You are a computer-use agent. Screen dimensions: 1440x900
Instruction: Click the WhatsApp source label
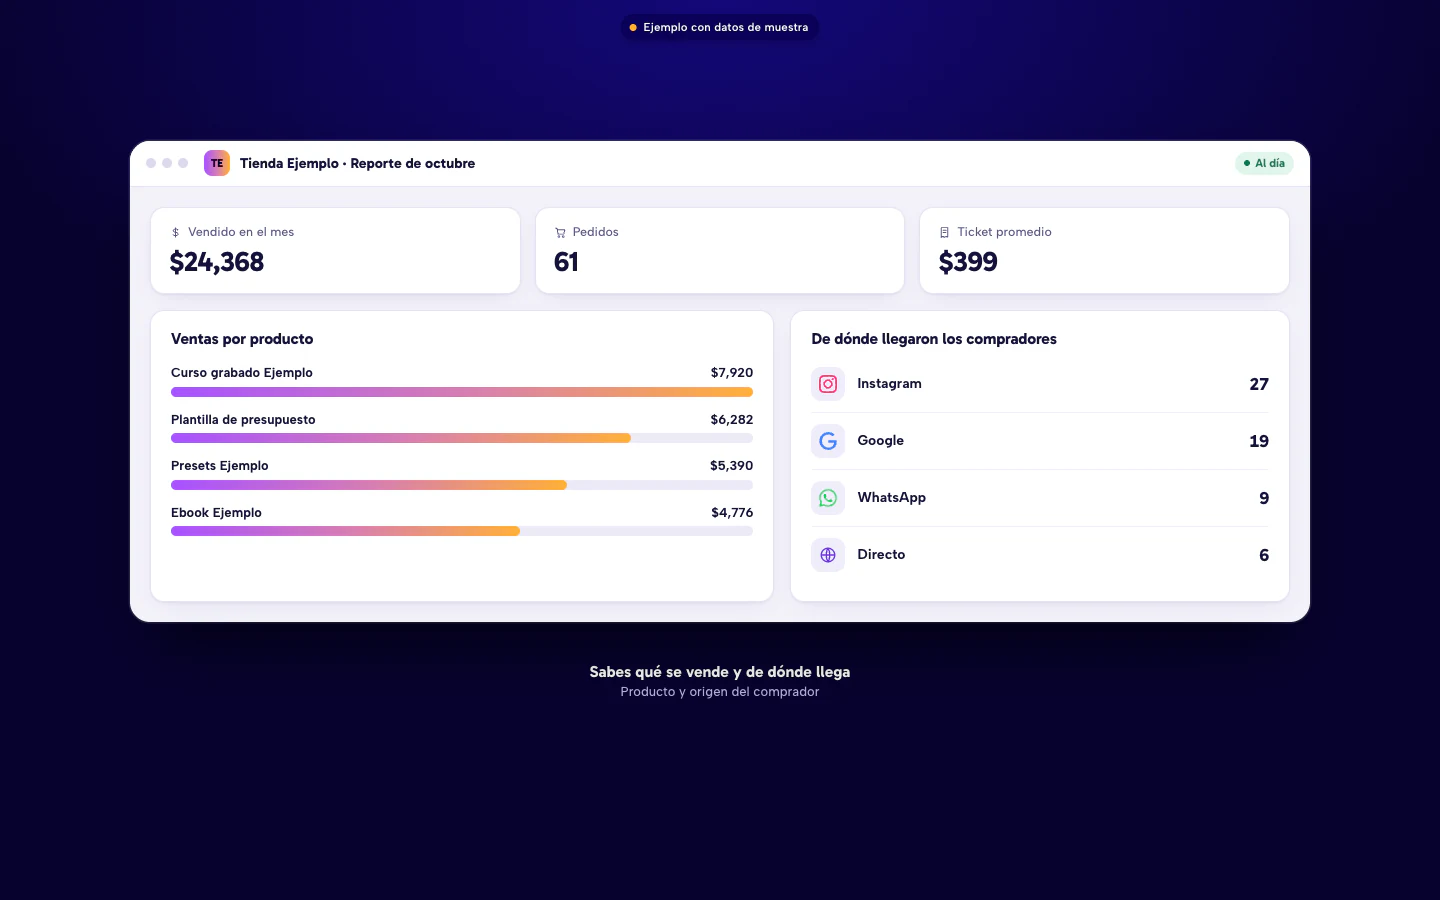pyautogui.click(x=891, y=498)
